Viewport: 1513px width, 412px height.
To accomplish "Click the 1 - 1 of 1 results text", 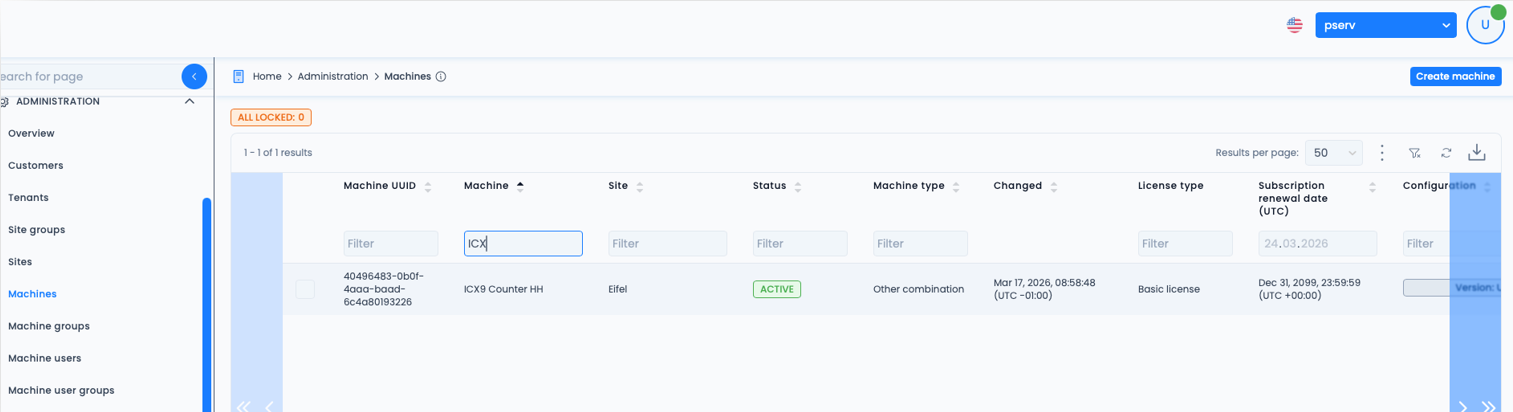I will point(279,153).
